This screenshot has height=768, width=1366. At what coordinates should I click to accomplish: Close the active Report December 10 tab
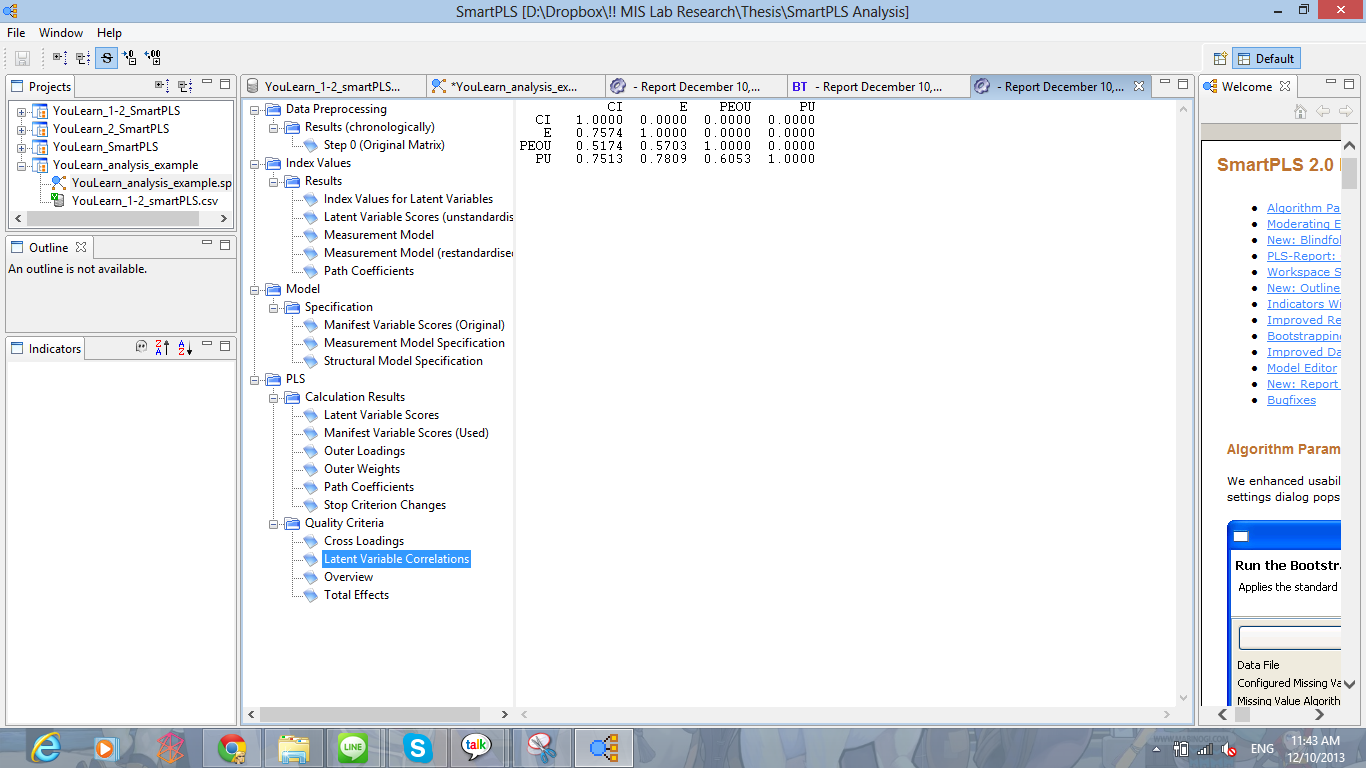click(1138, 87)
